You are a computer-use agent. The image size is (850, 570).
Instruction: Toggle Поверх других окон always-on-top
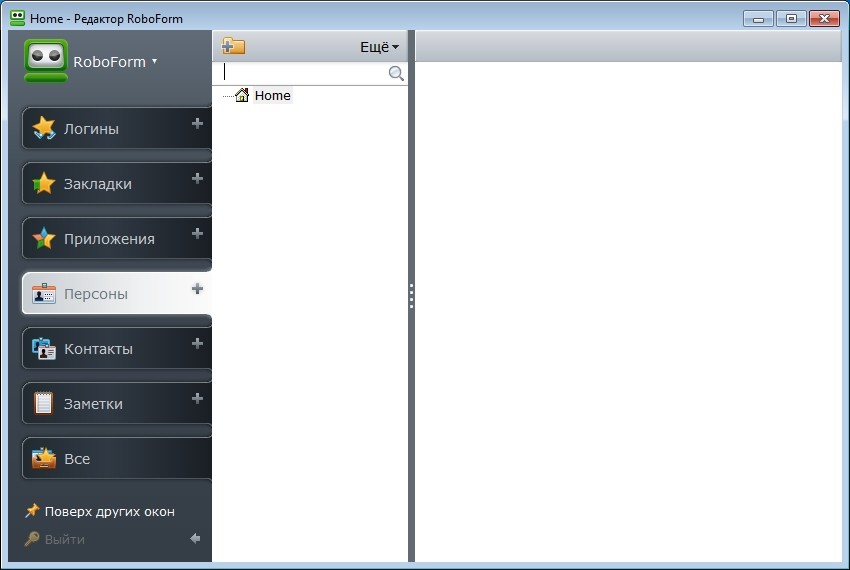pyautogui.click(x=100, y=511)
